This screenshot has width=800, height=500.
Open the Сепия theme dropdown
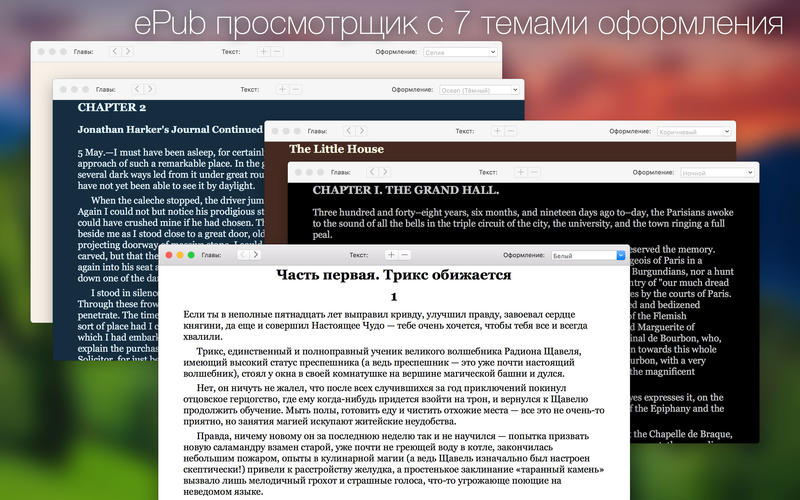(x=460, y=52)
